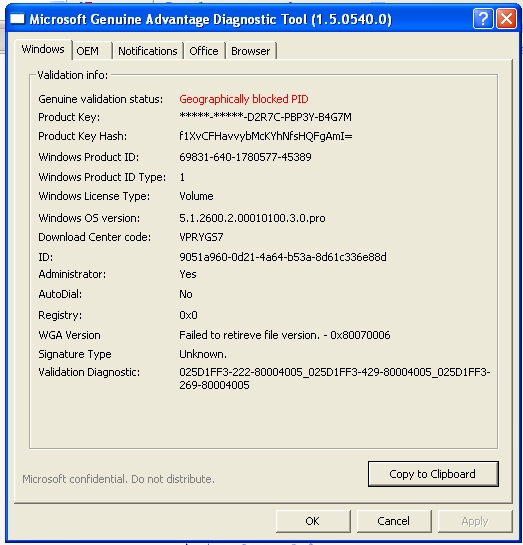Click the grayed-out Apply button

475,521
